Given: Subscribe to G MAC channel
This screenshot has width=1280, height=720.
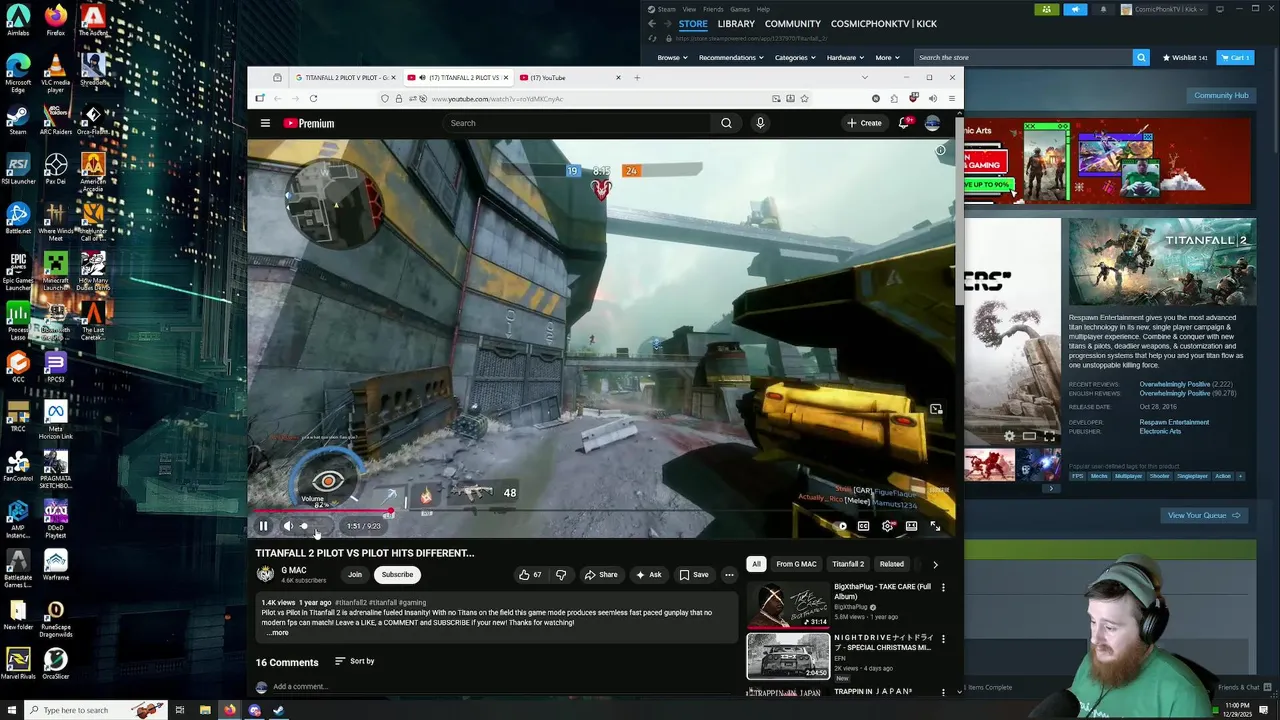Looking at the screenshot, I should 397,575.
